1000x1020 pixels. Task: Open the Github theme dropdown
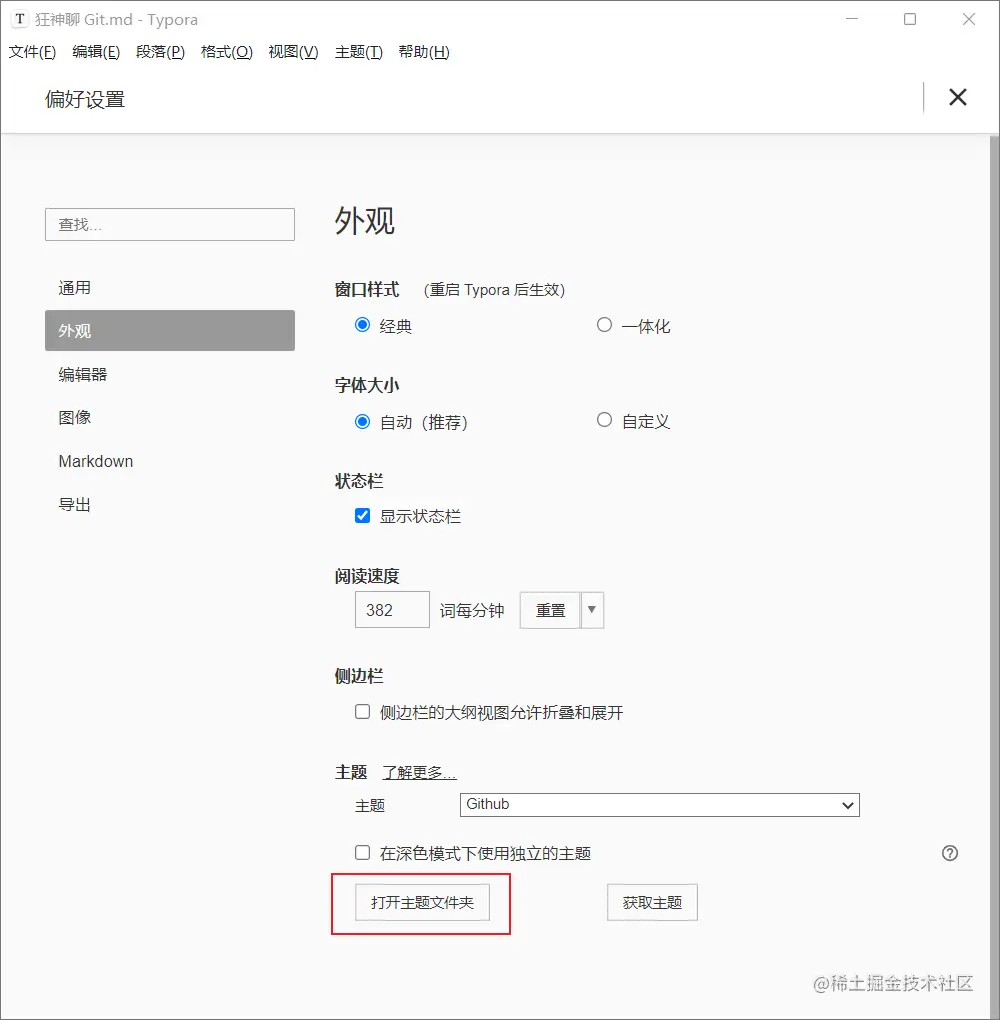click(x=659, y=805)
